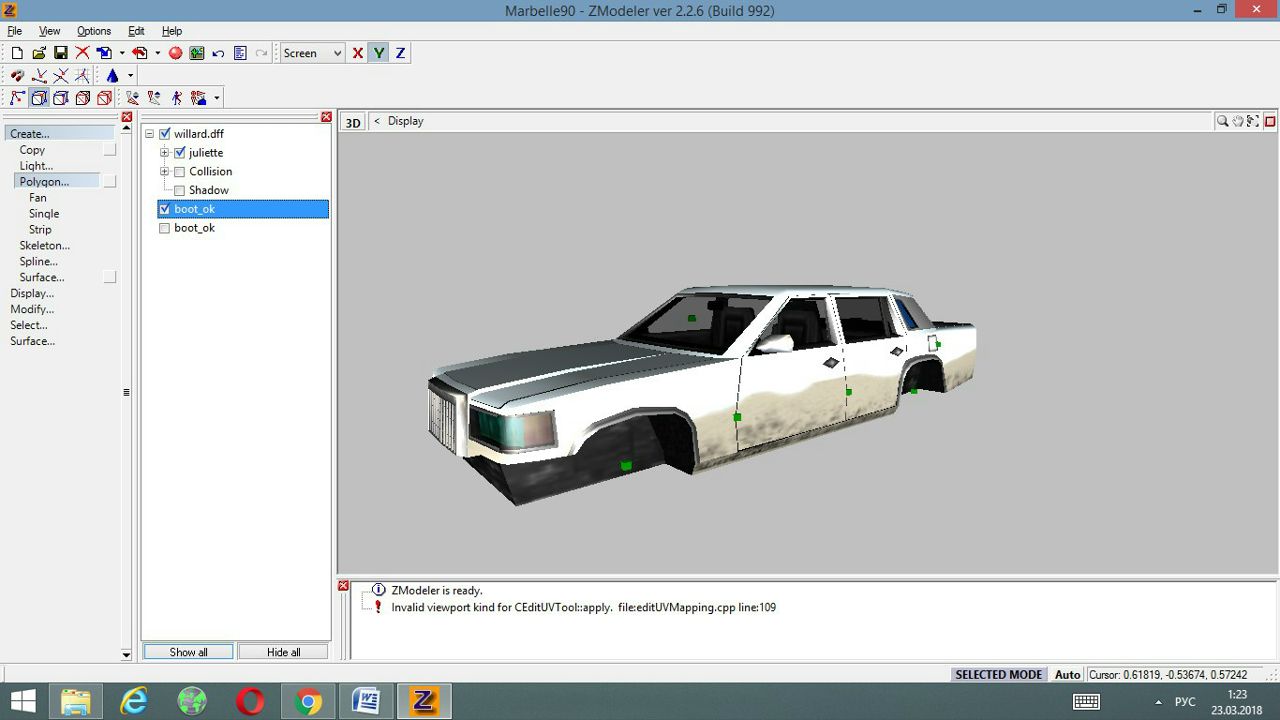Click the Hide all button
The image size is (1280, 720).
coord(283,652)
